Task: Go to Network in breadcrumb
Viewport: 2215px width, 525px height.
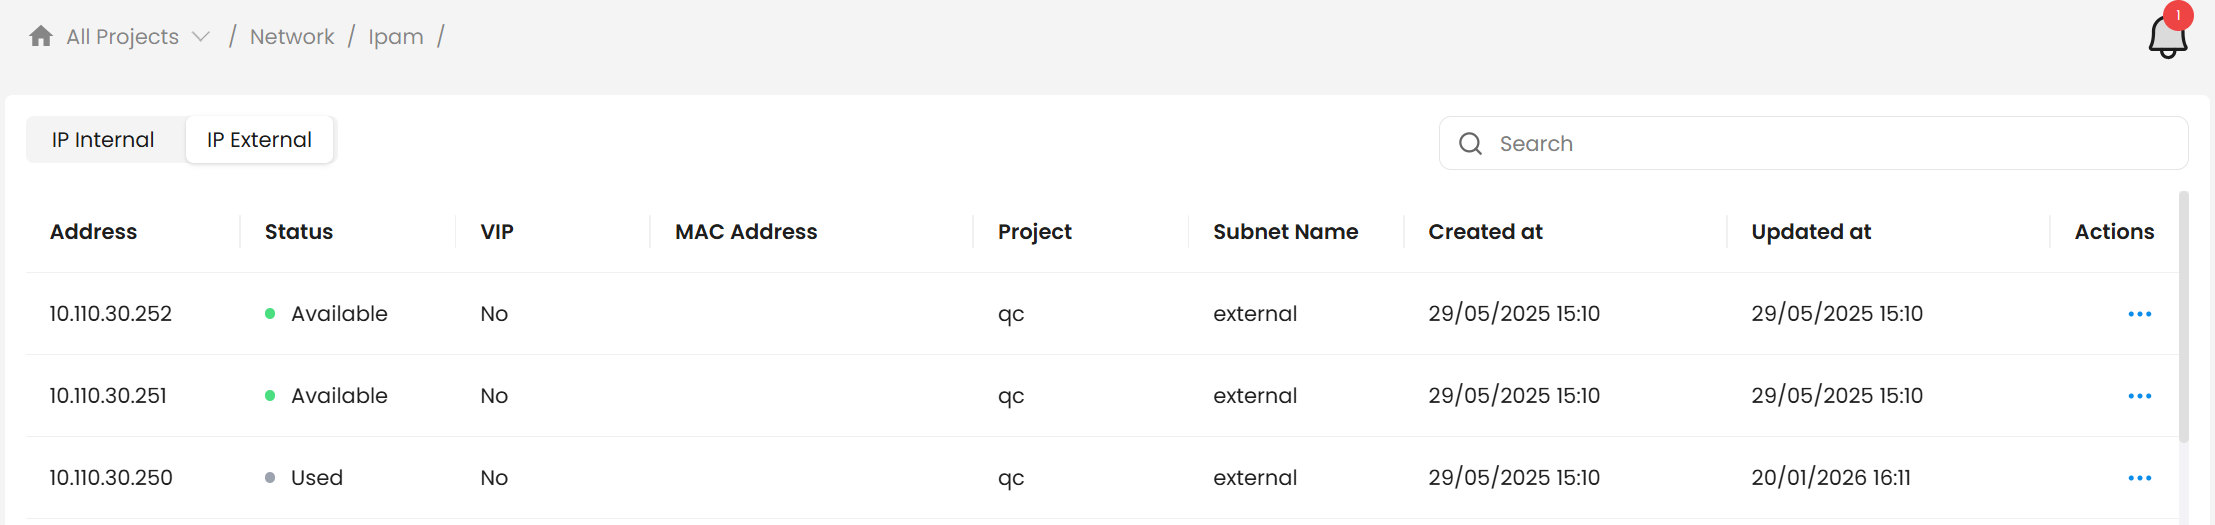Action: 292,37
